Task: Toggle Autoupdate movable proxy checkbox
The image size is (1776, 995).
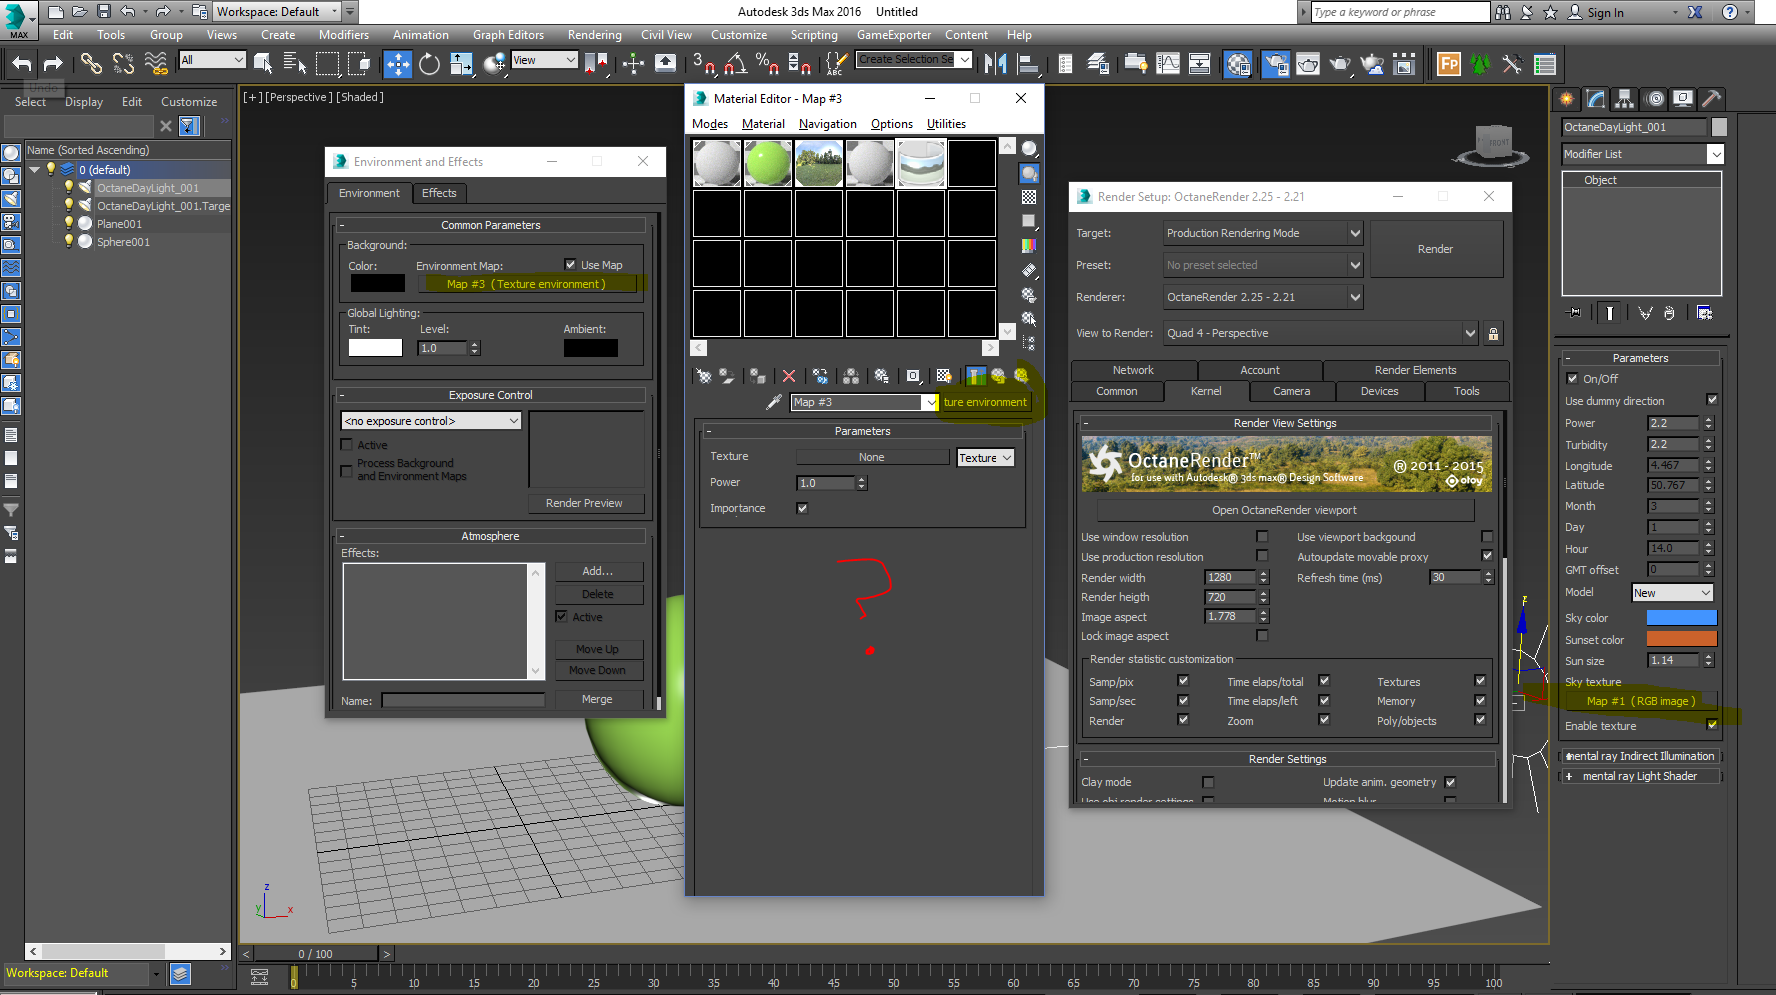Action: [x=1487, y=557]
